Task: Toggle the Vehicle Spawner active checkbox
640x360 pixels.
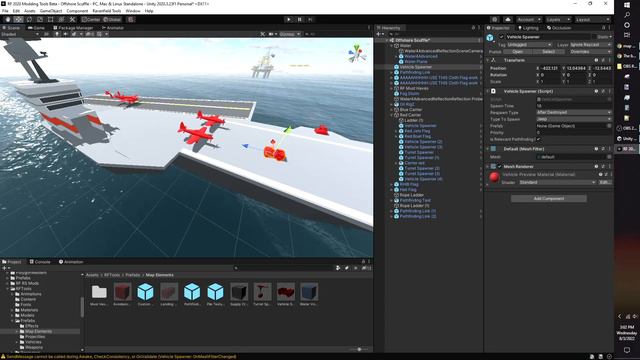Action: (x=501, y=37)
